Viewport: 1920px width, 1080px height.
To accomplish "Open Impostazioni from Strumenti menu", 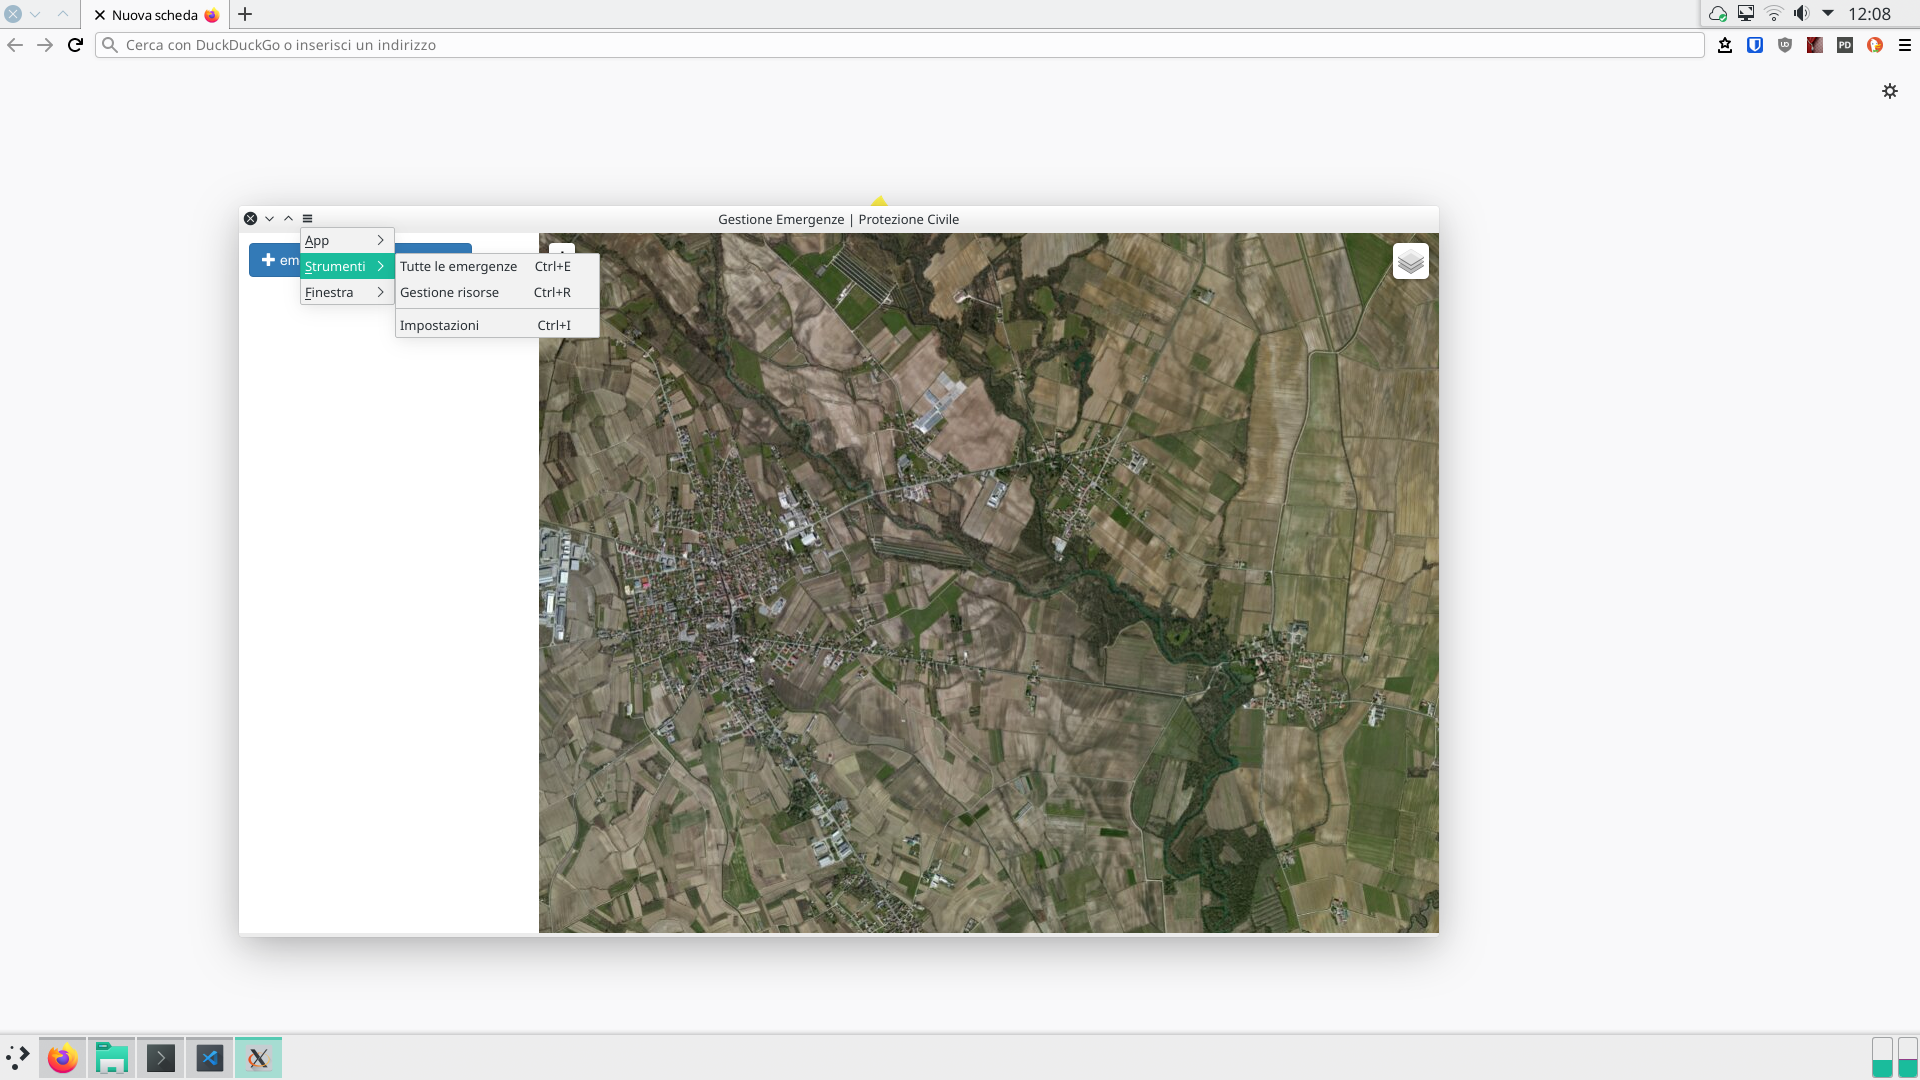I will coord(497,326).
